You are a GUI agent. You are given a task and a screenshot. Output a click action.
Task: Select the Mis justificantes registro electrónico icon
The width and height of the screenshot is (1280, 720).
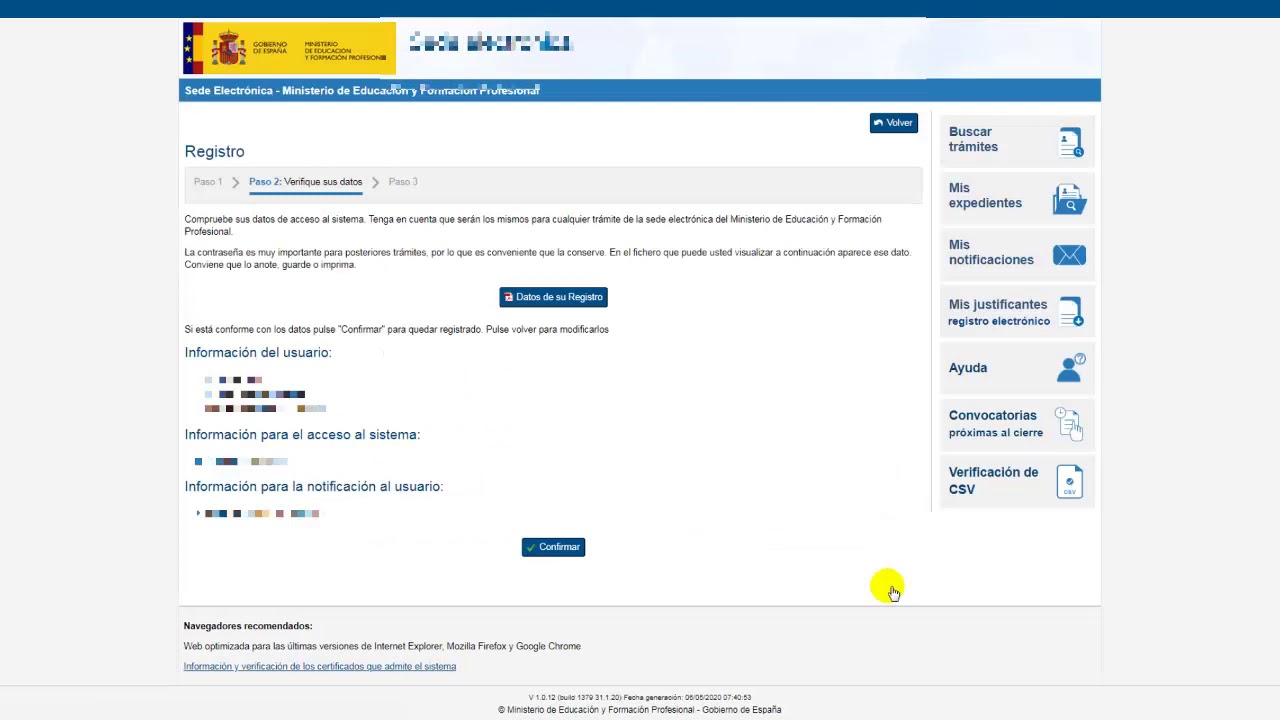tap(1070, 312)
